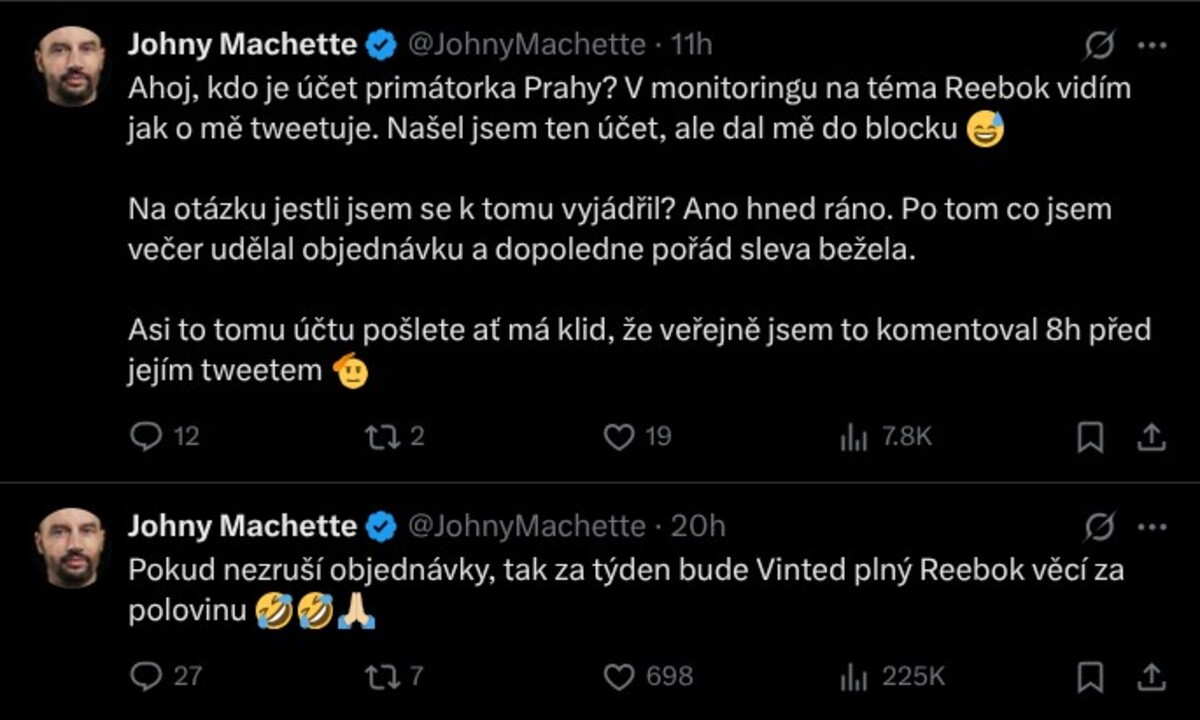Reply to the tweet about primátorka Prahy

click(x=147, y=437)
